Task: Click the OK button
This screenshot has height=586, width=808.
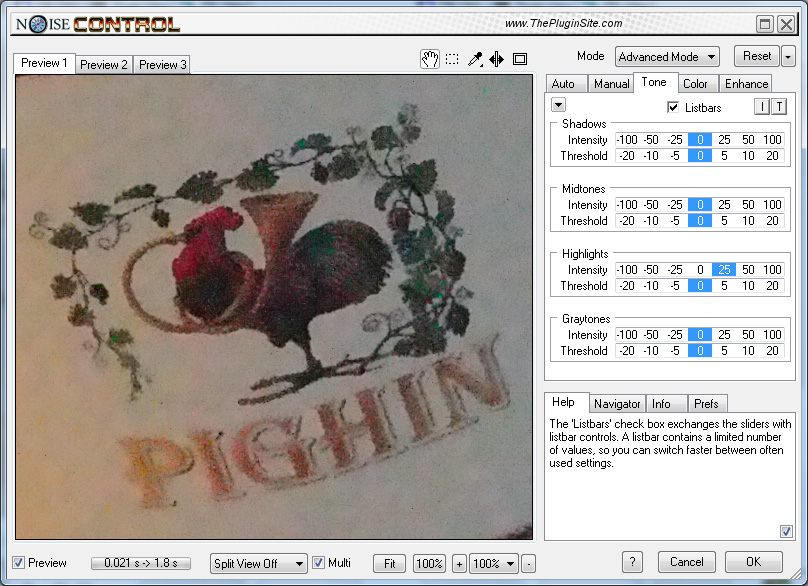Action: [753, 562]
